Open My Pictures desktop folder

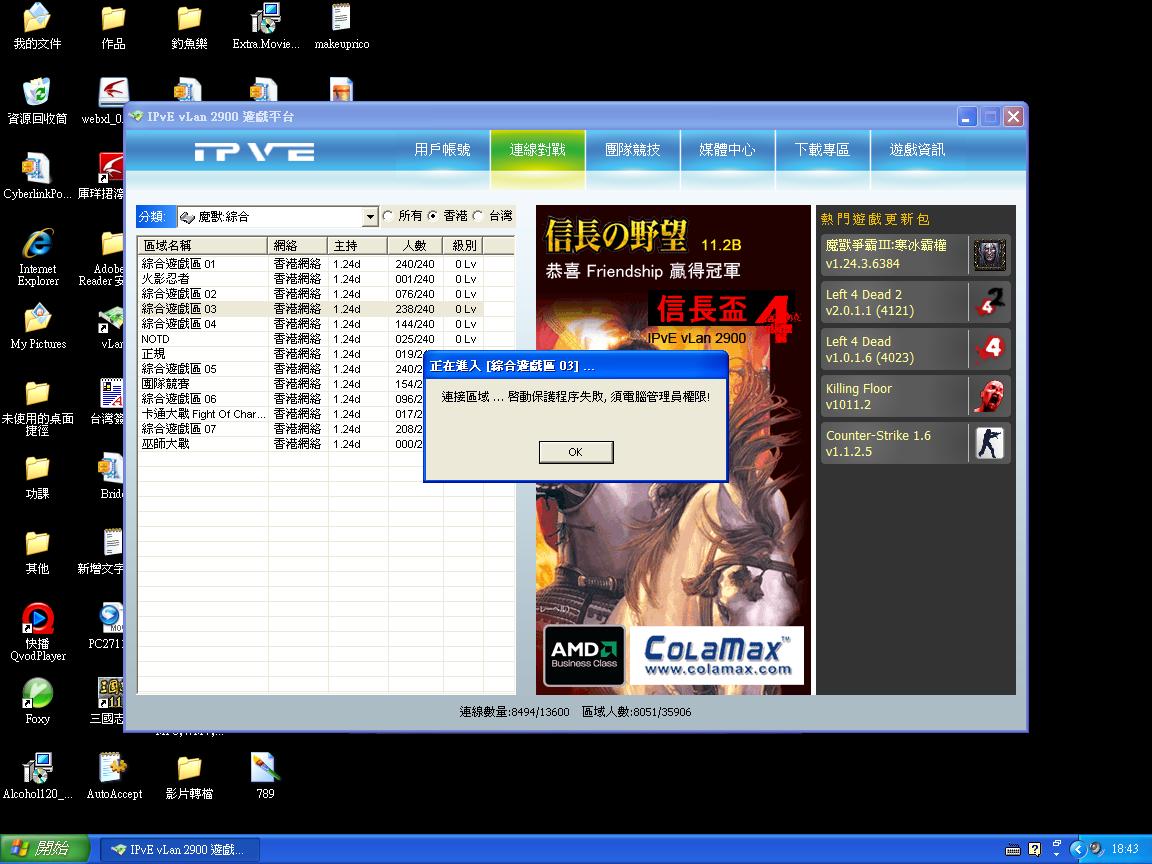[x=37, y=327]
